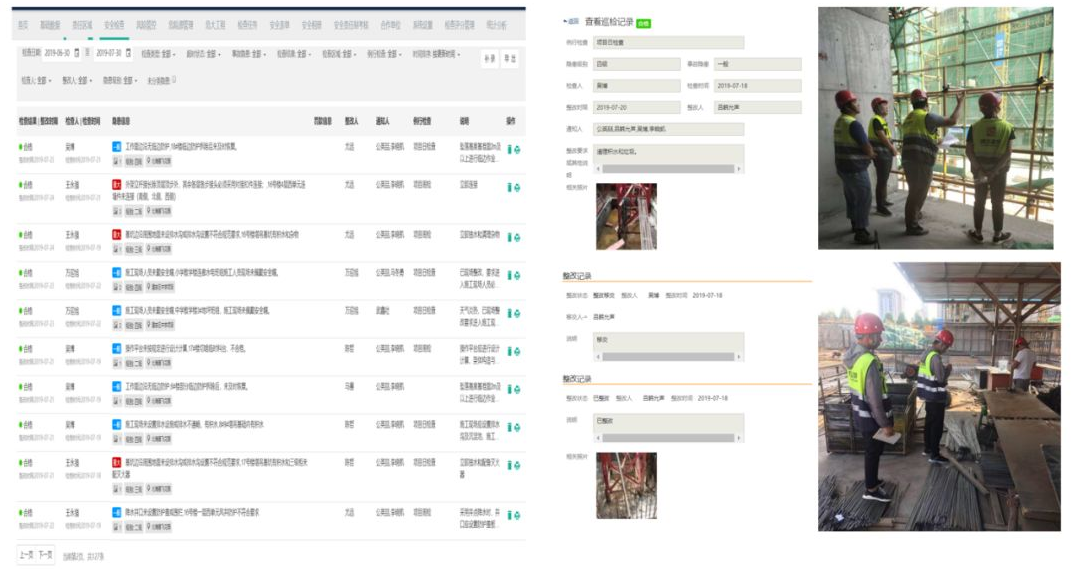Viewport: 1074px width, 569px height.
Task: Open lower site photo of workers near rebar
Action: 939,396
